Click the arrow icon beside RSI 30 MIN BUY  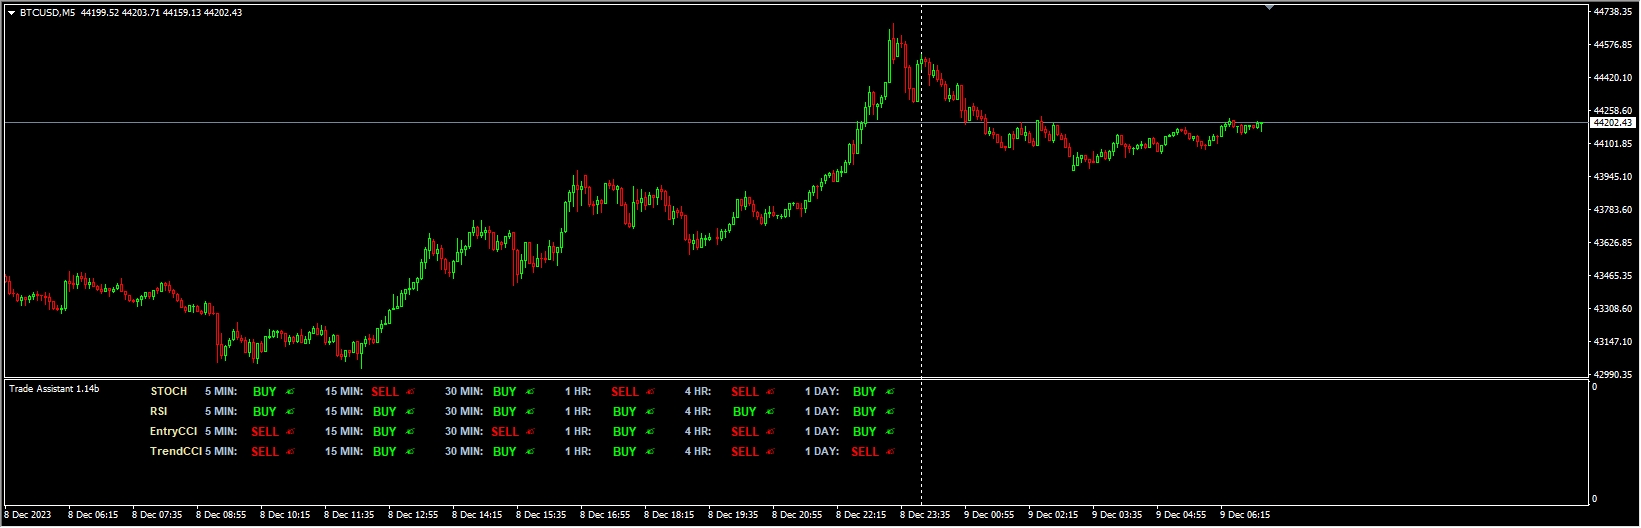coord(530,412)
